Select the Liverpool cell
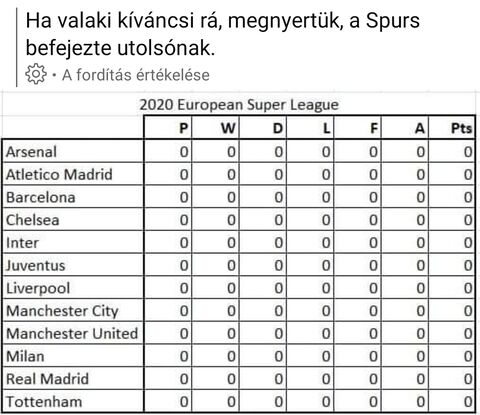 click(x=73, y=288)
